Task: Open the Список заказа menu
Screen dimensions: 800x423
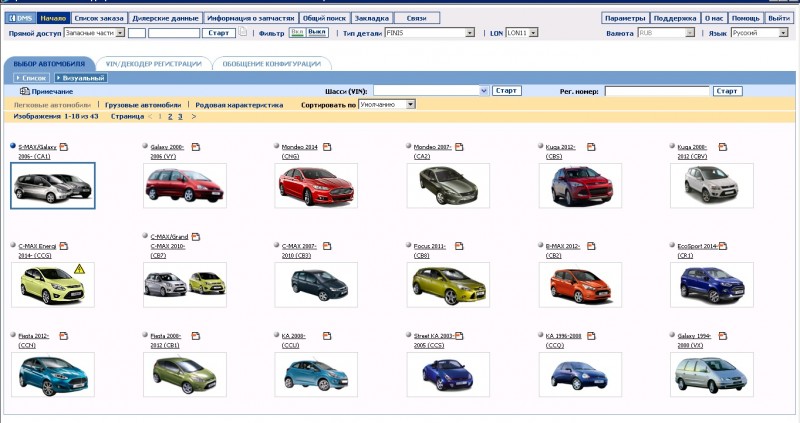Action: pos(99,18)
